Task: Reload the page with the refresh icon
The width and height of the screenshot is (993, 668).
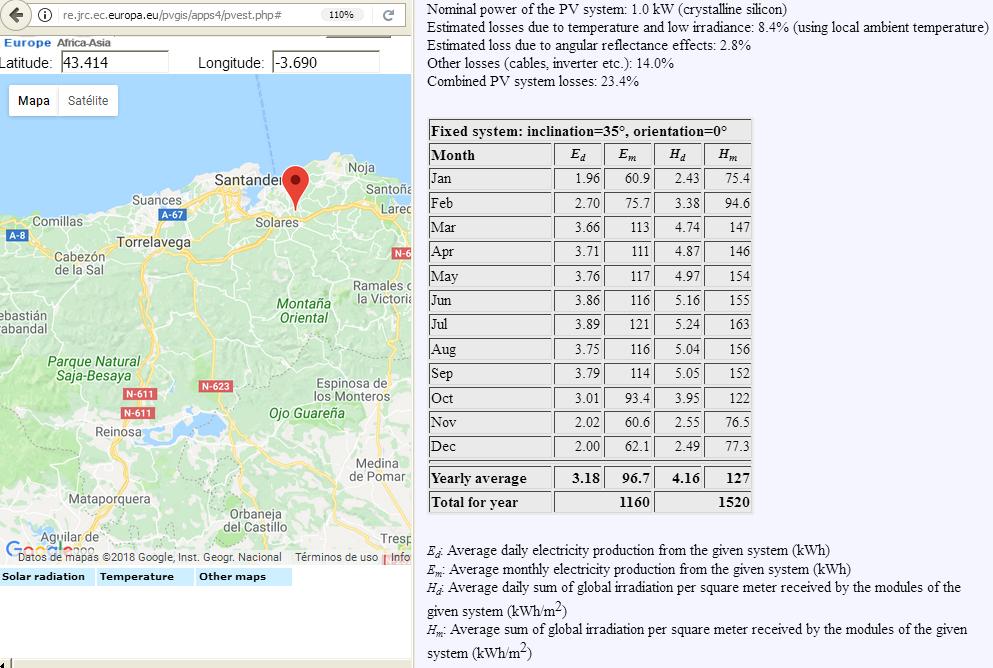Action: coord(389,15)
